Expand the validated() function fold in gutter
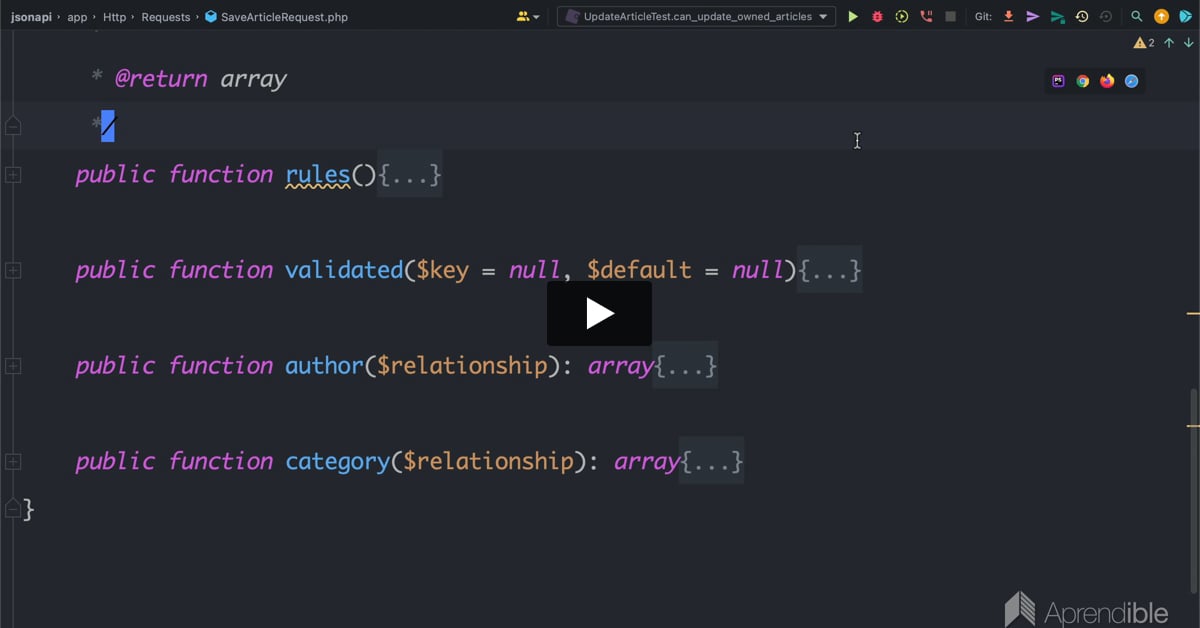This screenshot has height=628, width=1200. [x=12, y=270]
